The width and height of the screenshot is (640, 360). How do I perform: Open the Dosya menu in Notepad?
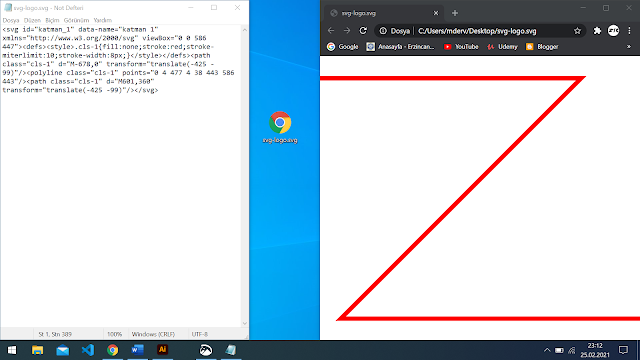click(x=11, y=20)
